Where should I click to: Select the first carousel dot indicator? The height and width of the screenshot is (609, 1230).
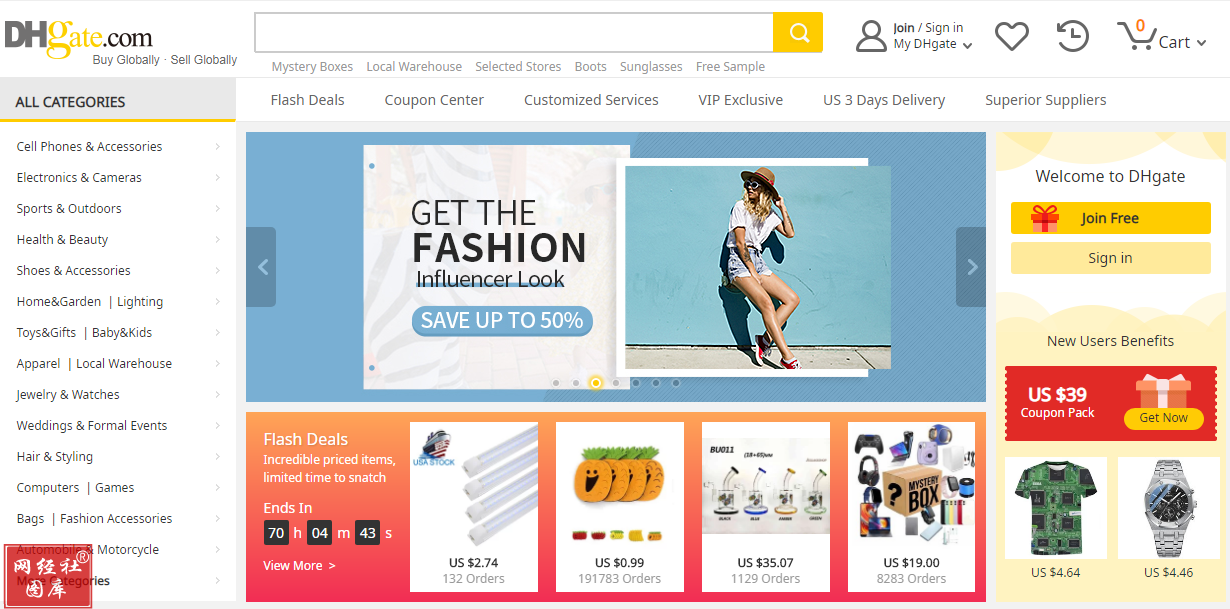coord(556,383)
